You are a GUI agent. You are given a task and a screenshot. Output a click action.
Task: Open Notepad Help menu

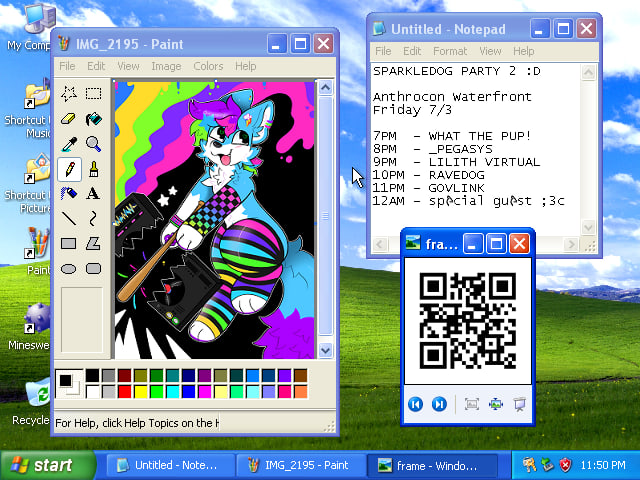click(523, 51)
